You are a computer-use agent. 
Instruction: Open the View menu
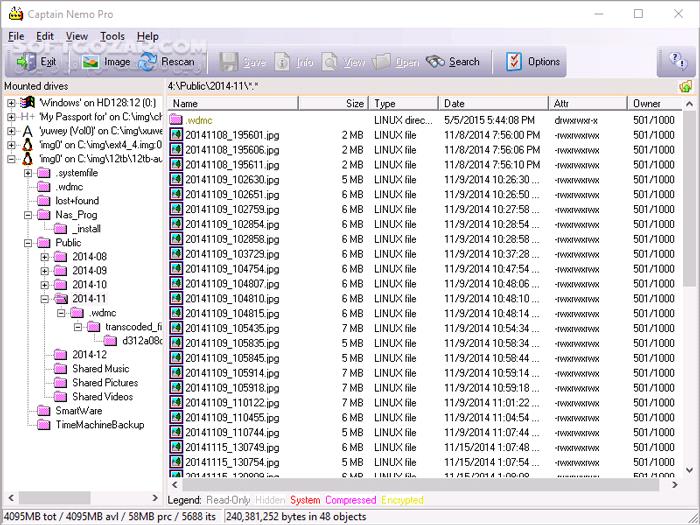pos(77,37)
